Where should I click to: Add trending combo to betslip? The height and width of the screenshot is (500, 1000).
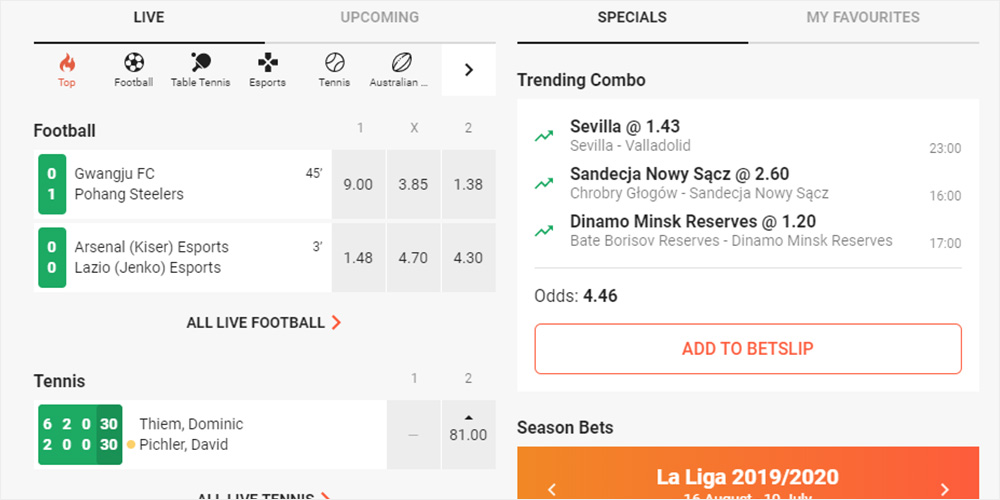click(x=748, y=349)
